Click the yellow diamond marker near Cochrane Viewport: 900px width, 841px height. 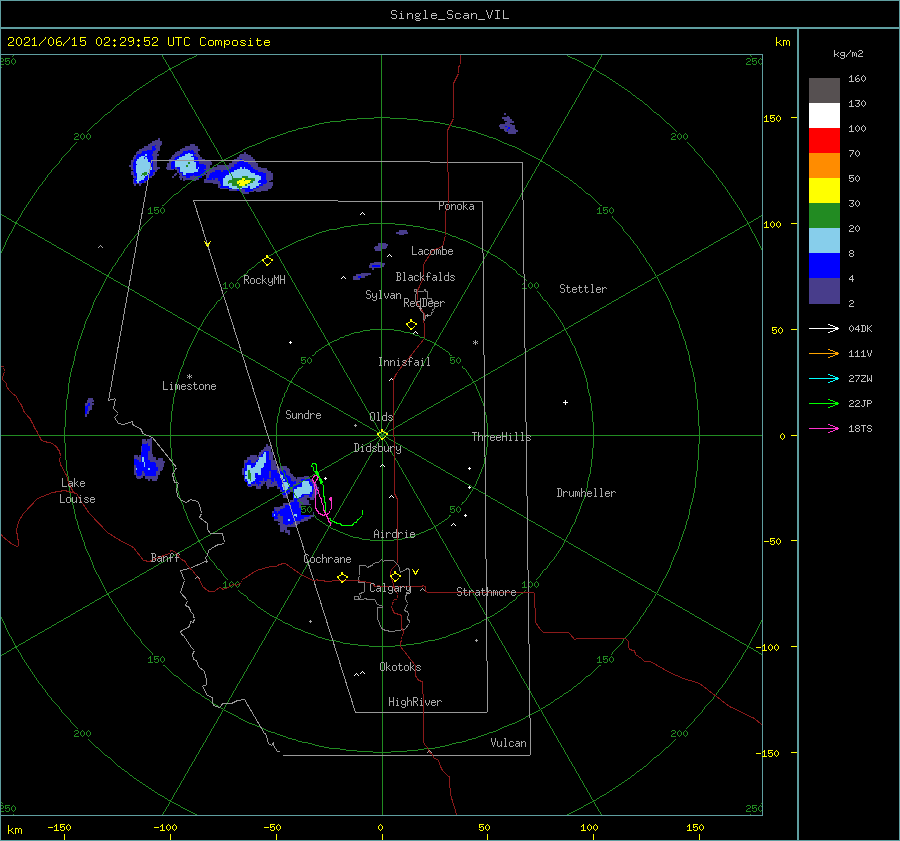coord(342,577)
